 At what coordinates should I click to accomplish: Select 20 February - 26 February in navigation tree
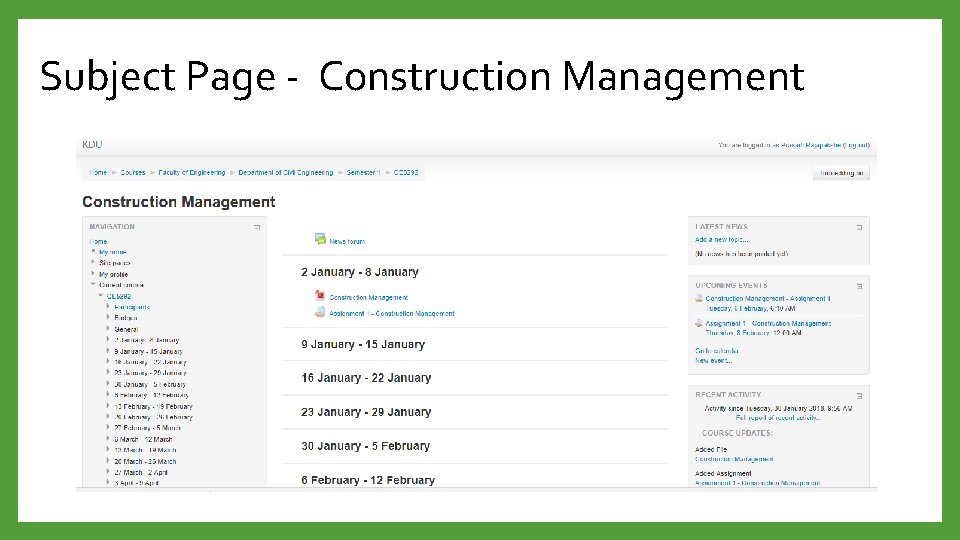[153, 418]
